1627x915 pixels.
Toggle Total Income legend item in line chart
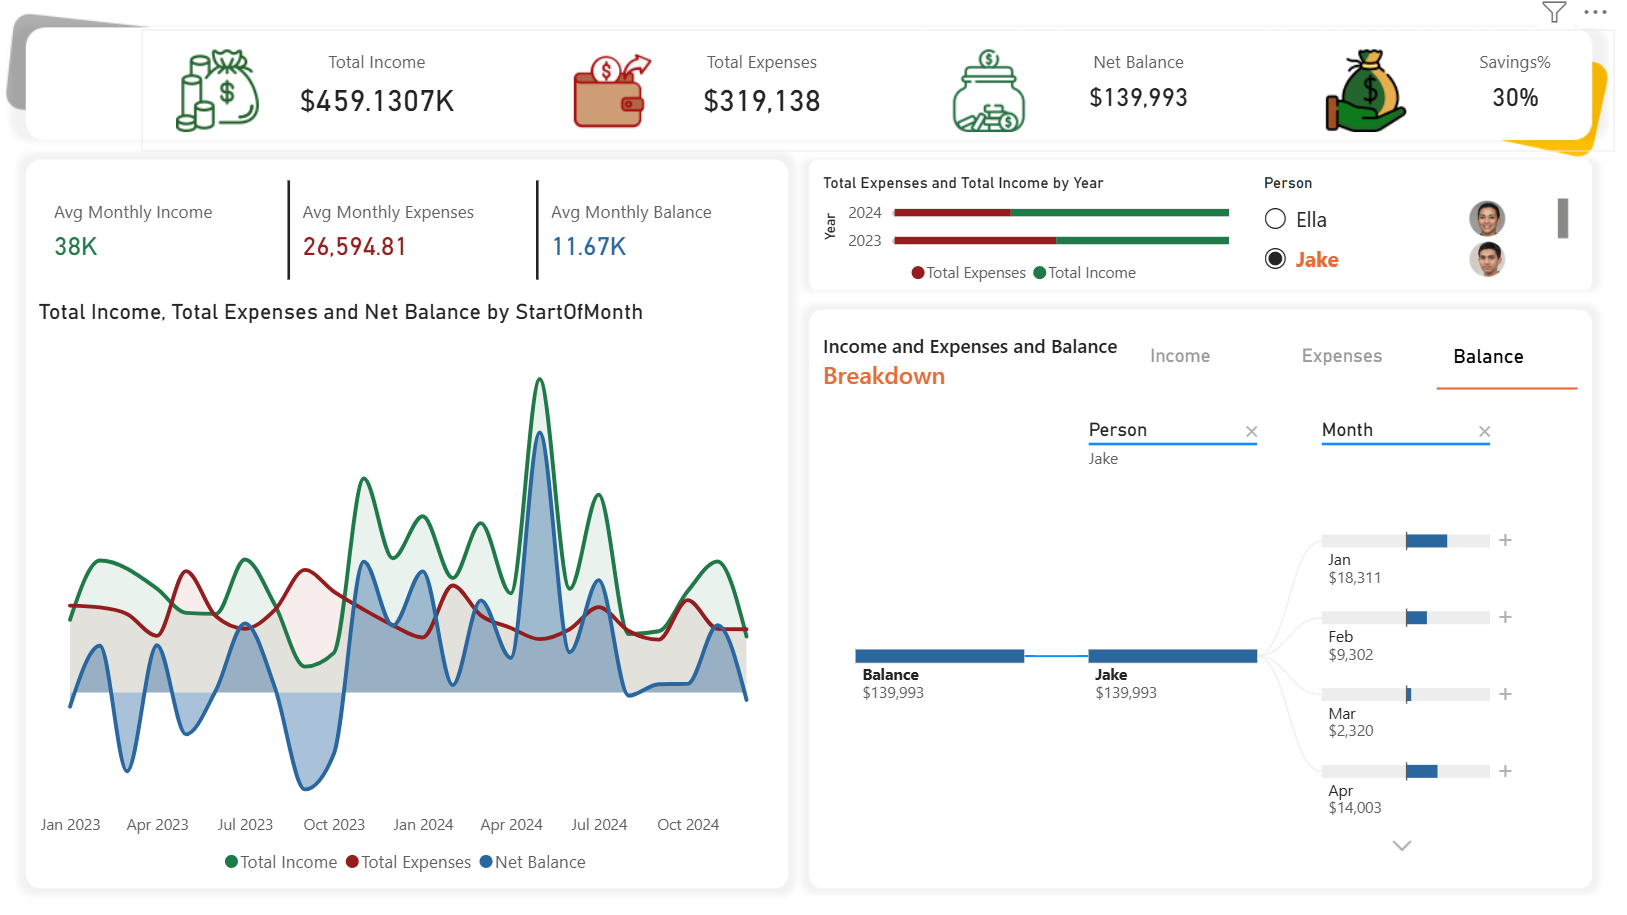pos(281,862)
